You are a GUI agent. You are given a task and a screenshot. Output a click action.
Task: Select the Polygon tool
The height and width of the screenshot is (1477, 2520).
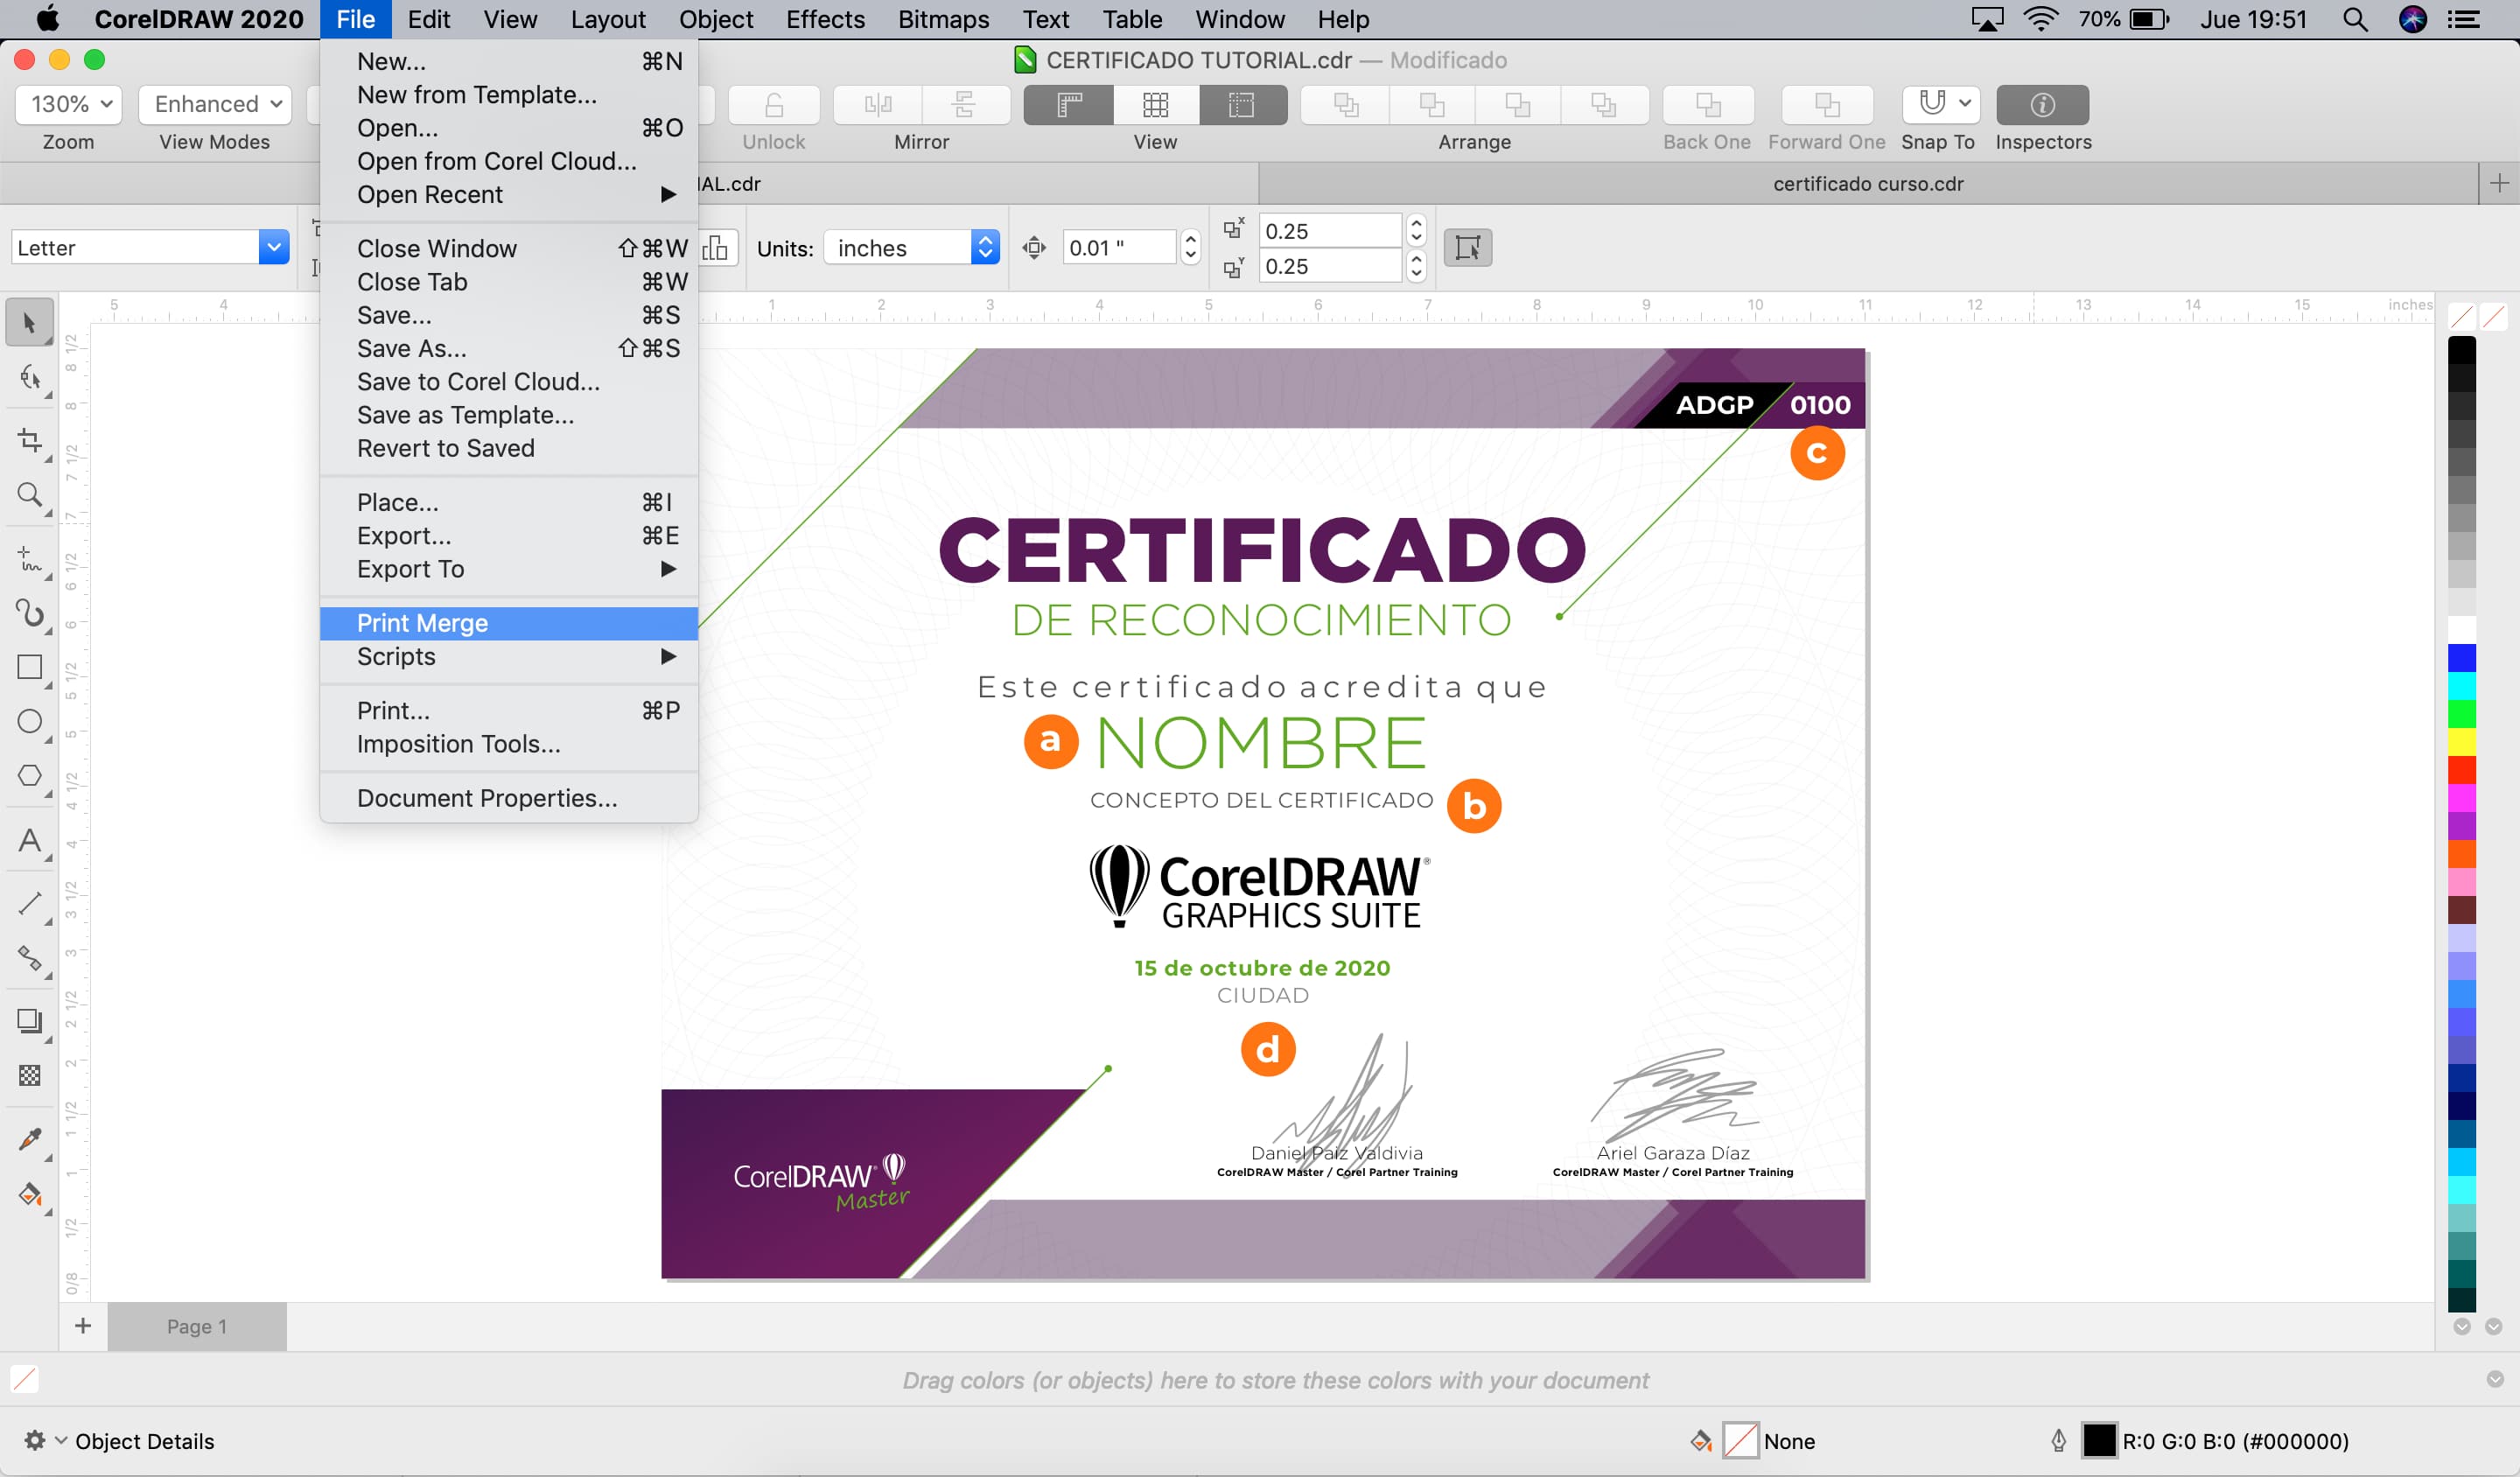point(29,776)
